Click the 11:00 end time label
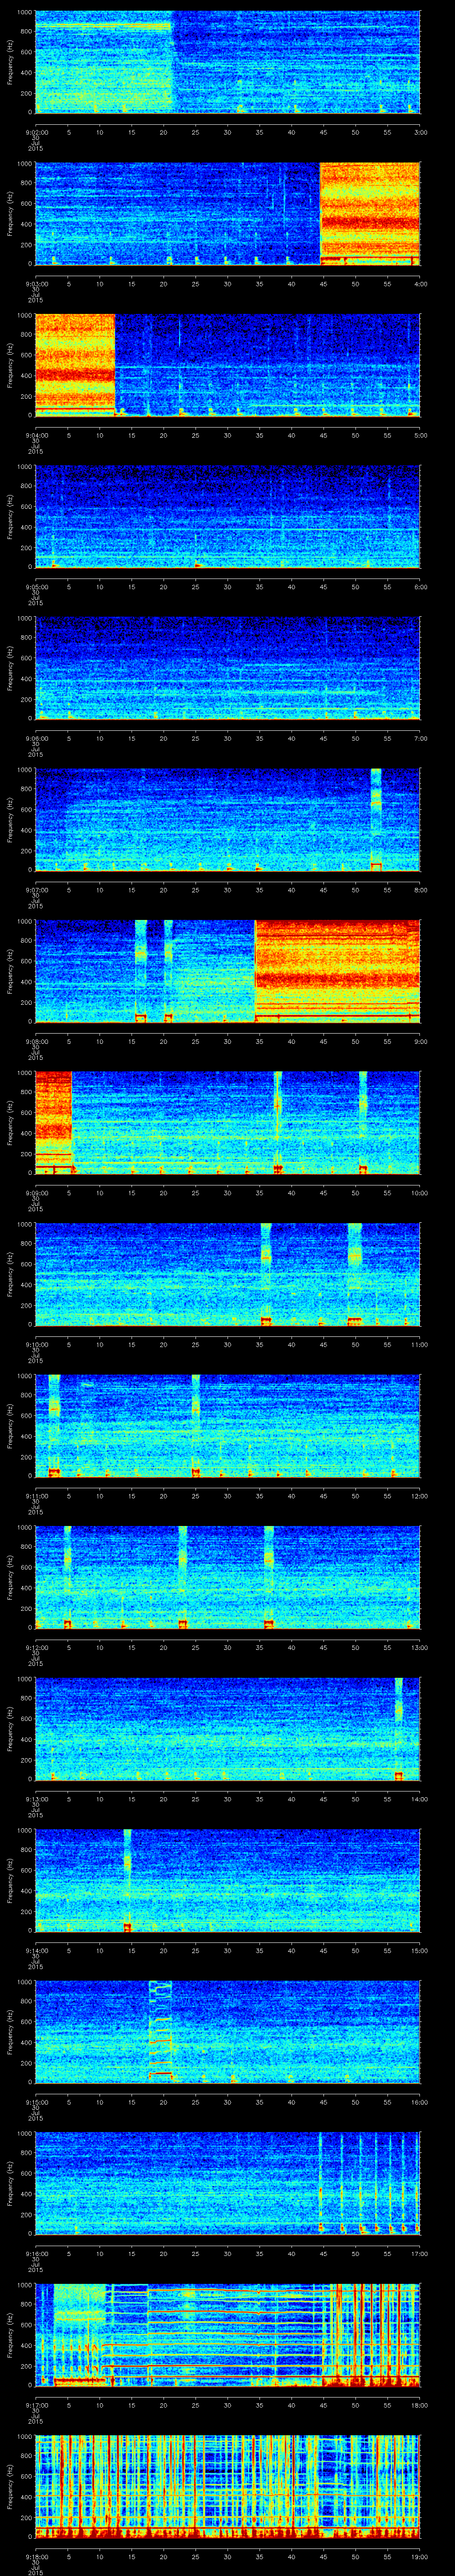 click(419, 1345)
